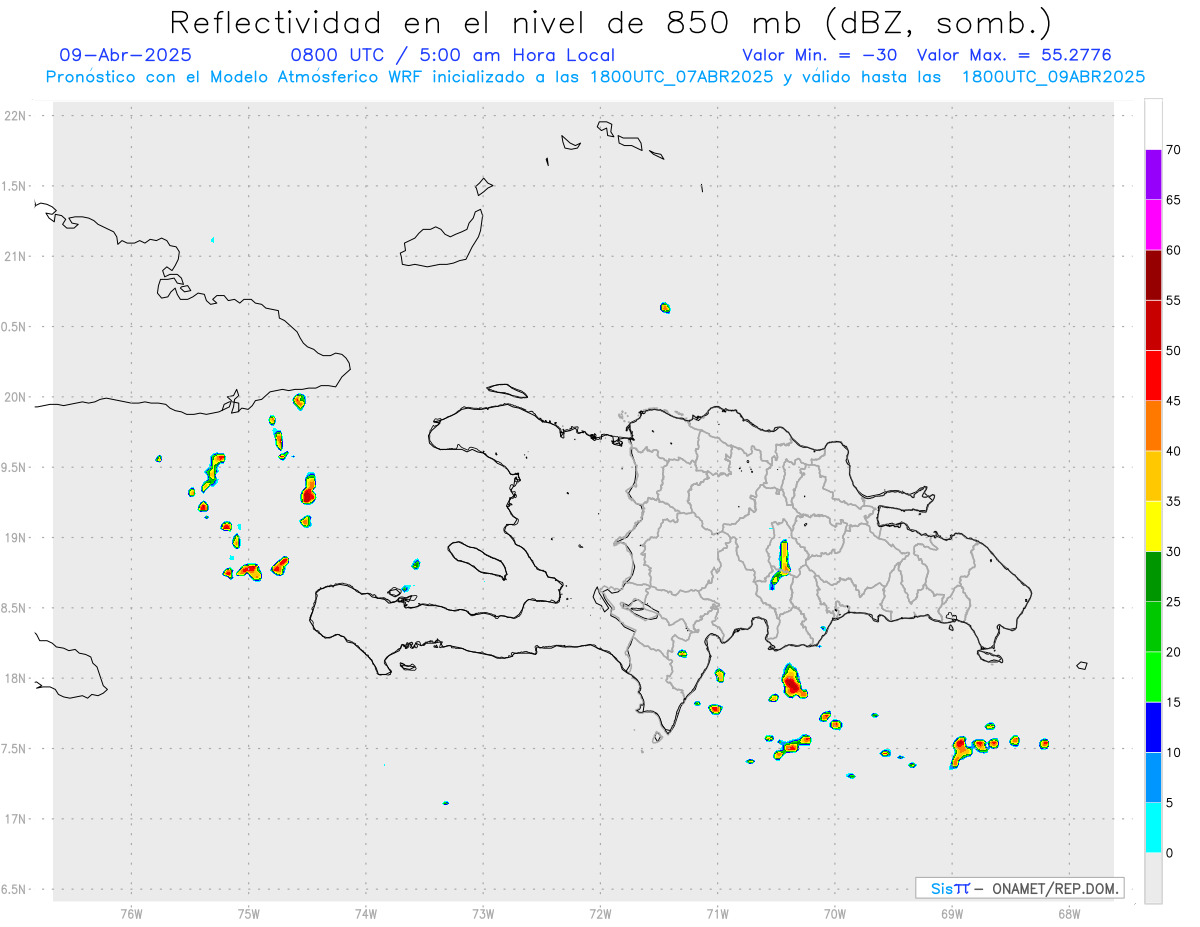Click the date label '09-Abr-2025'
Screen dimensions: 1200x927
point(125,55)
